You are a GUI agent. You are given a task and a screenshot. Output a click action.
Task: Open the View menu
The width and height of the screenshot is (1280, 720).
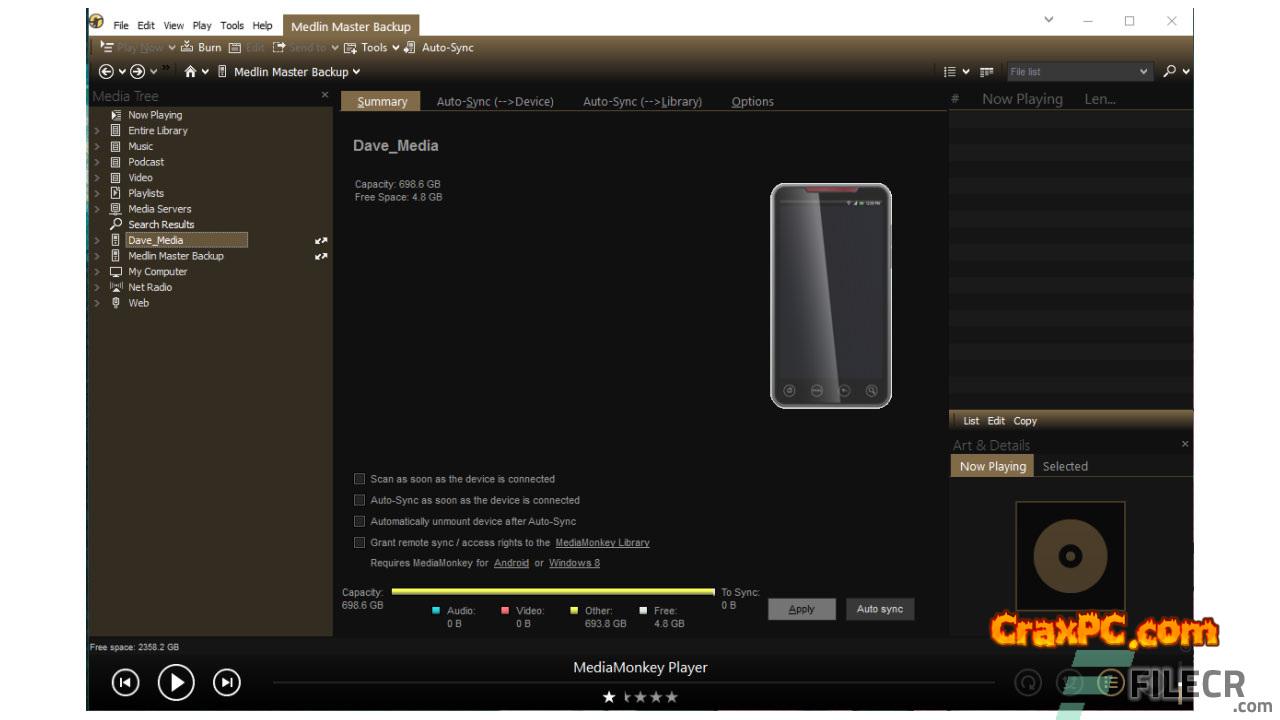tap(173, 25)
